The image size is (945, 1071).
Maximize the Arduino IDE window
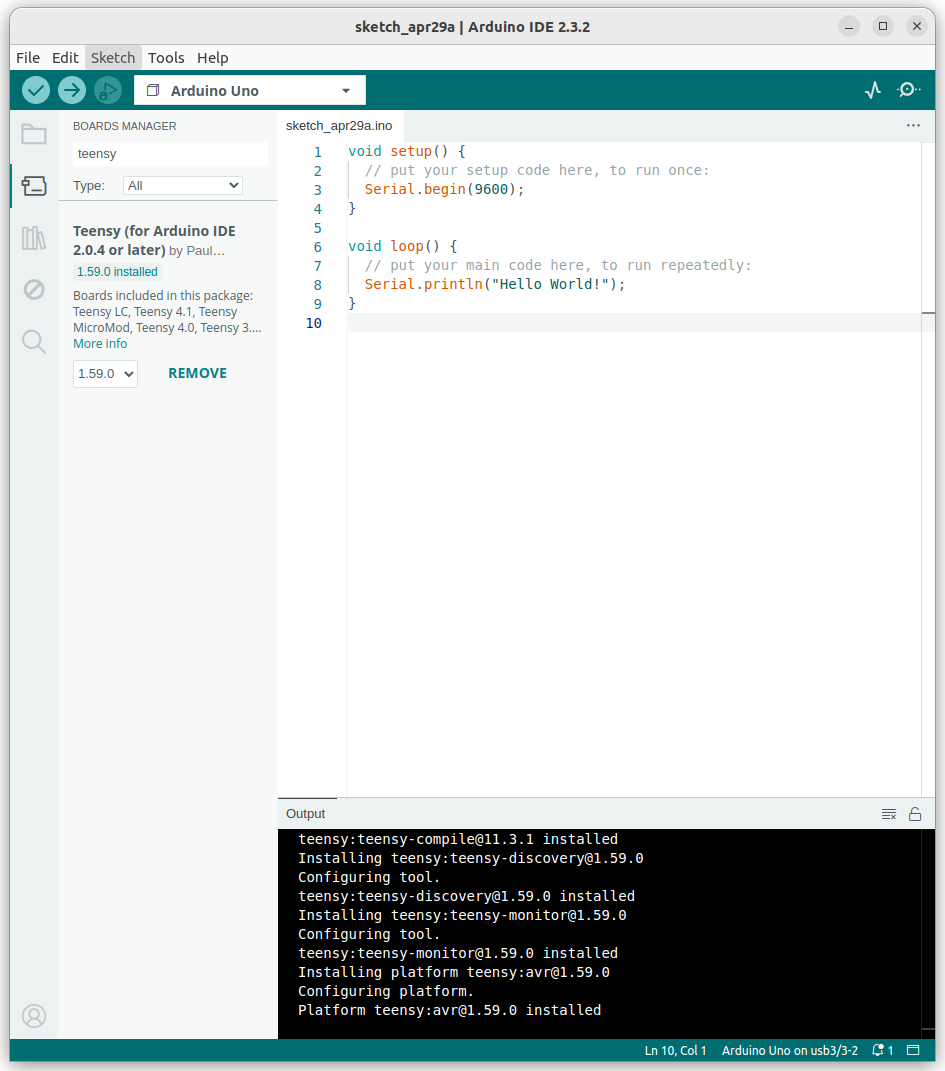pyautogui.click(x=883, y=27)
